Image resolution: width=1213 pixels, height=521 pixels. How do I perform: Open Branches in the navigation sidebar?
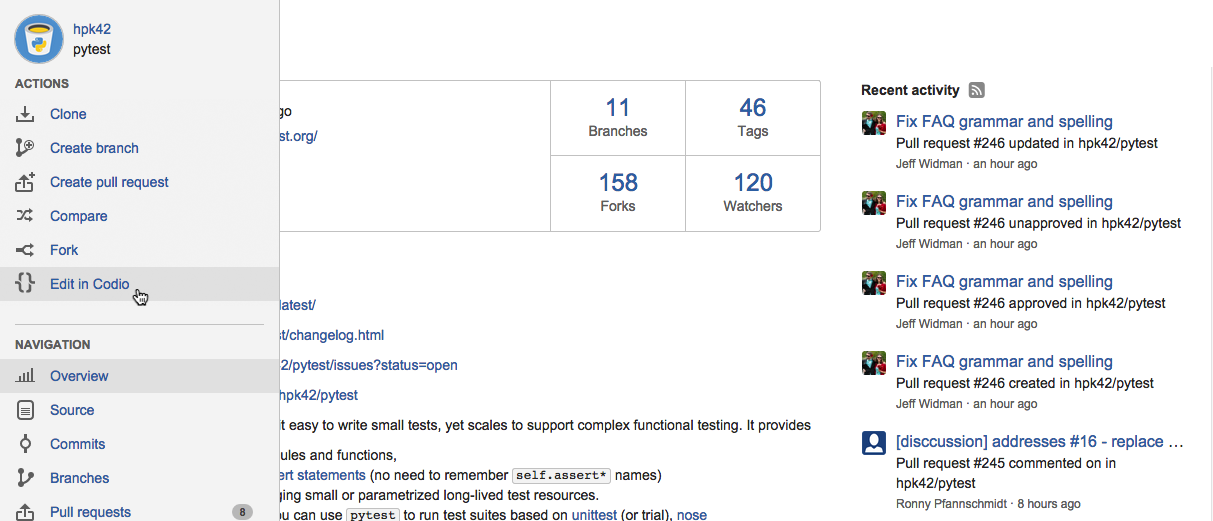pyautogui.click(x=79, y=478)
